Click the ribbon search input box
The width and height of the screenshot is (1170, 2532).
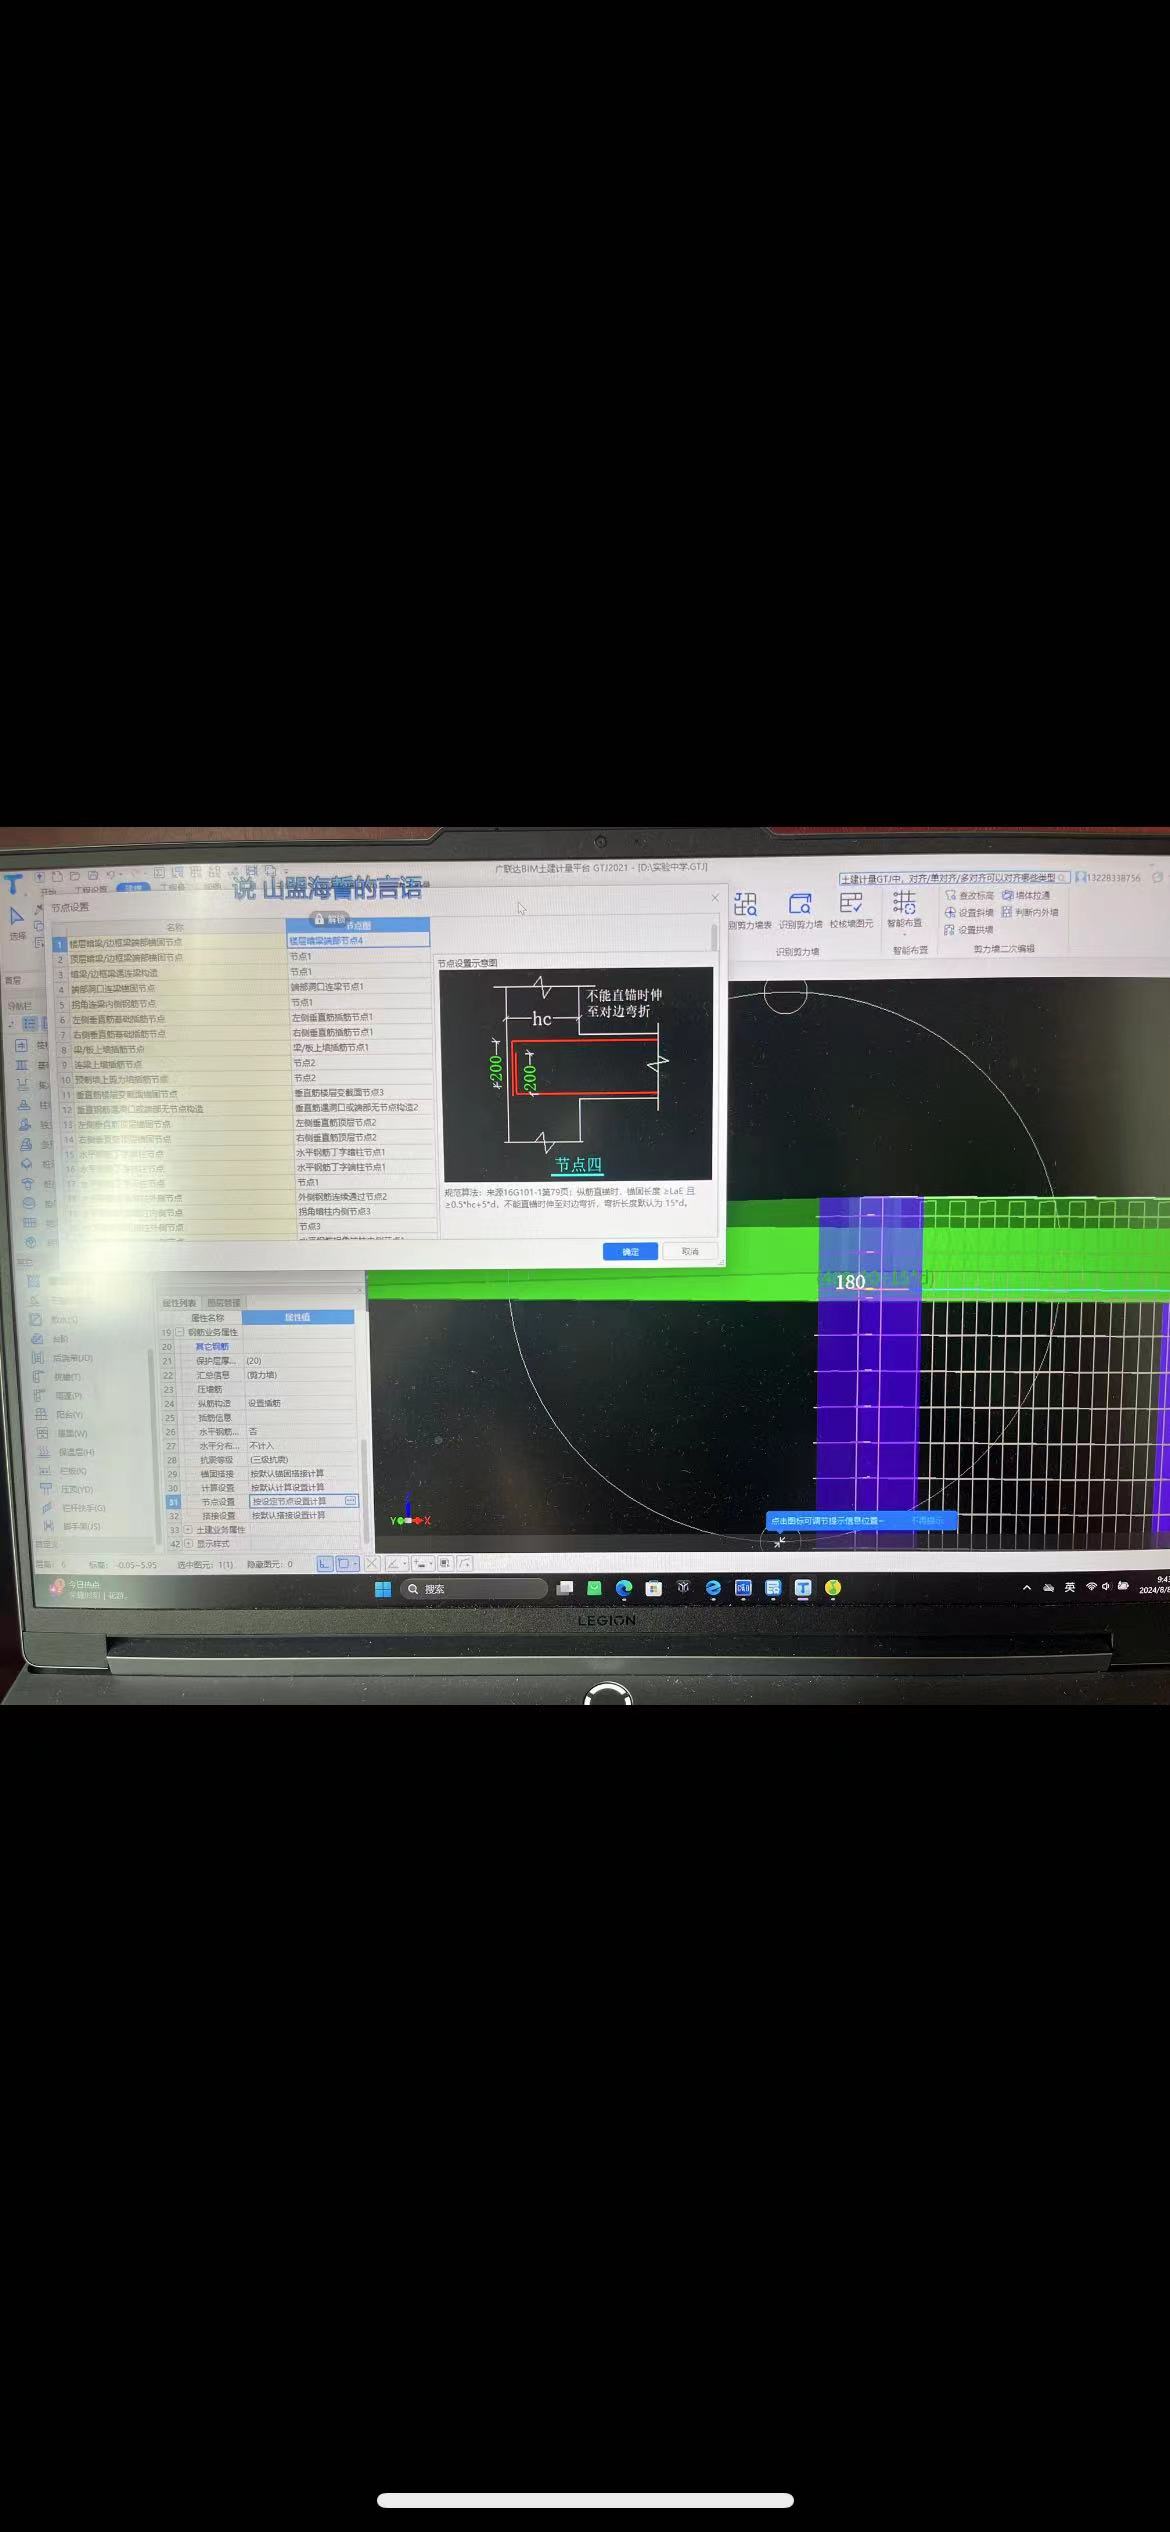[x=954, y=878]
